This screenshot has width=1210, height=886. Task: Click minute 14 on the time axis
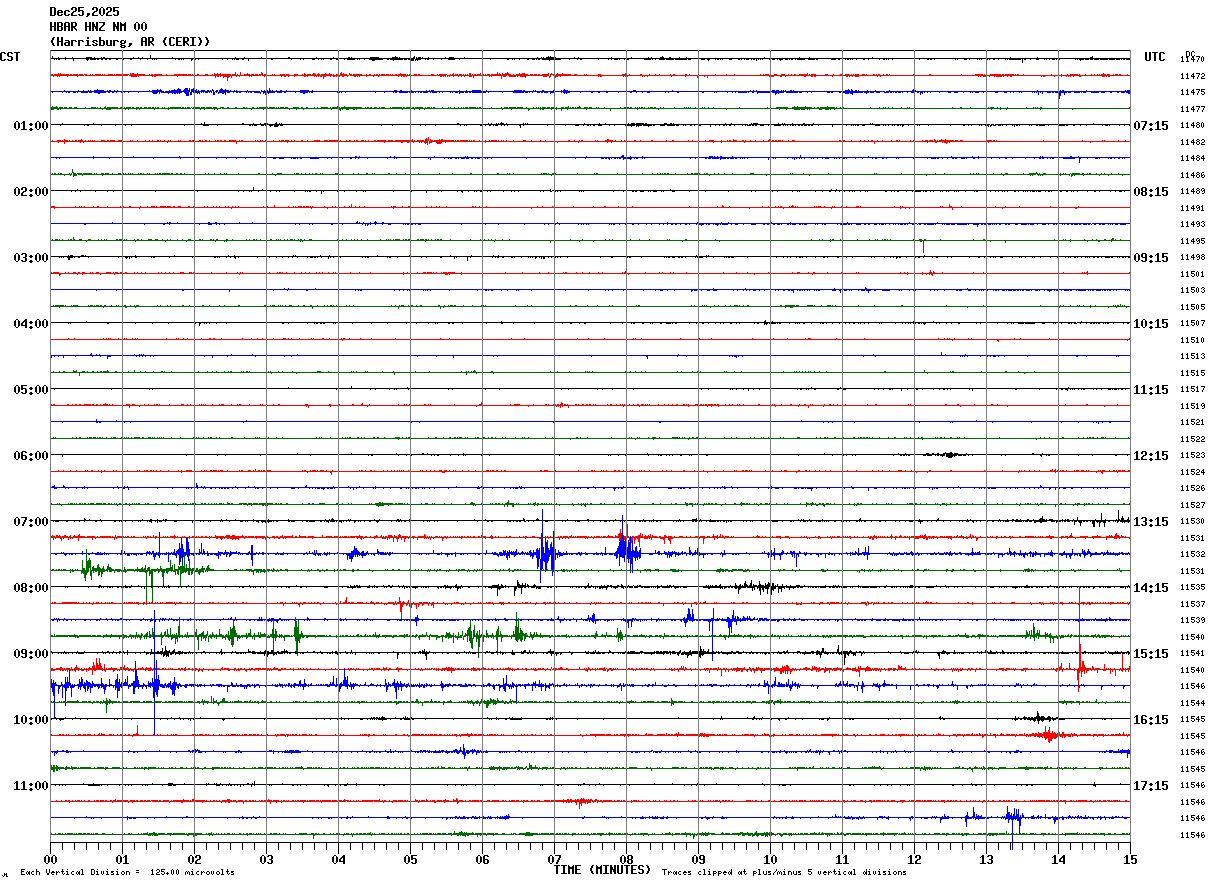[x=1058, y=859]
